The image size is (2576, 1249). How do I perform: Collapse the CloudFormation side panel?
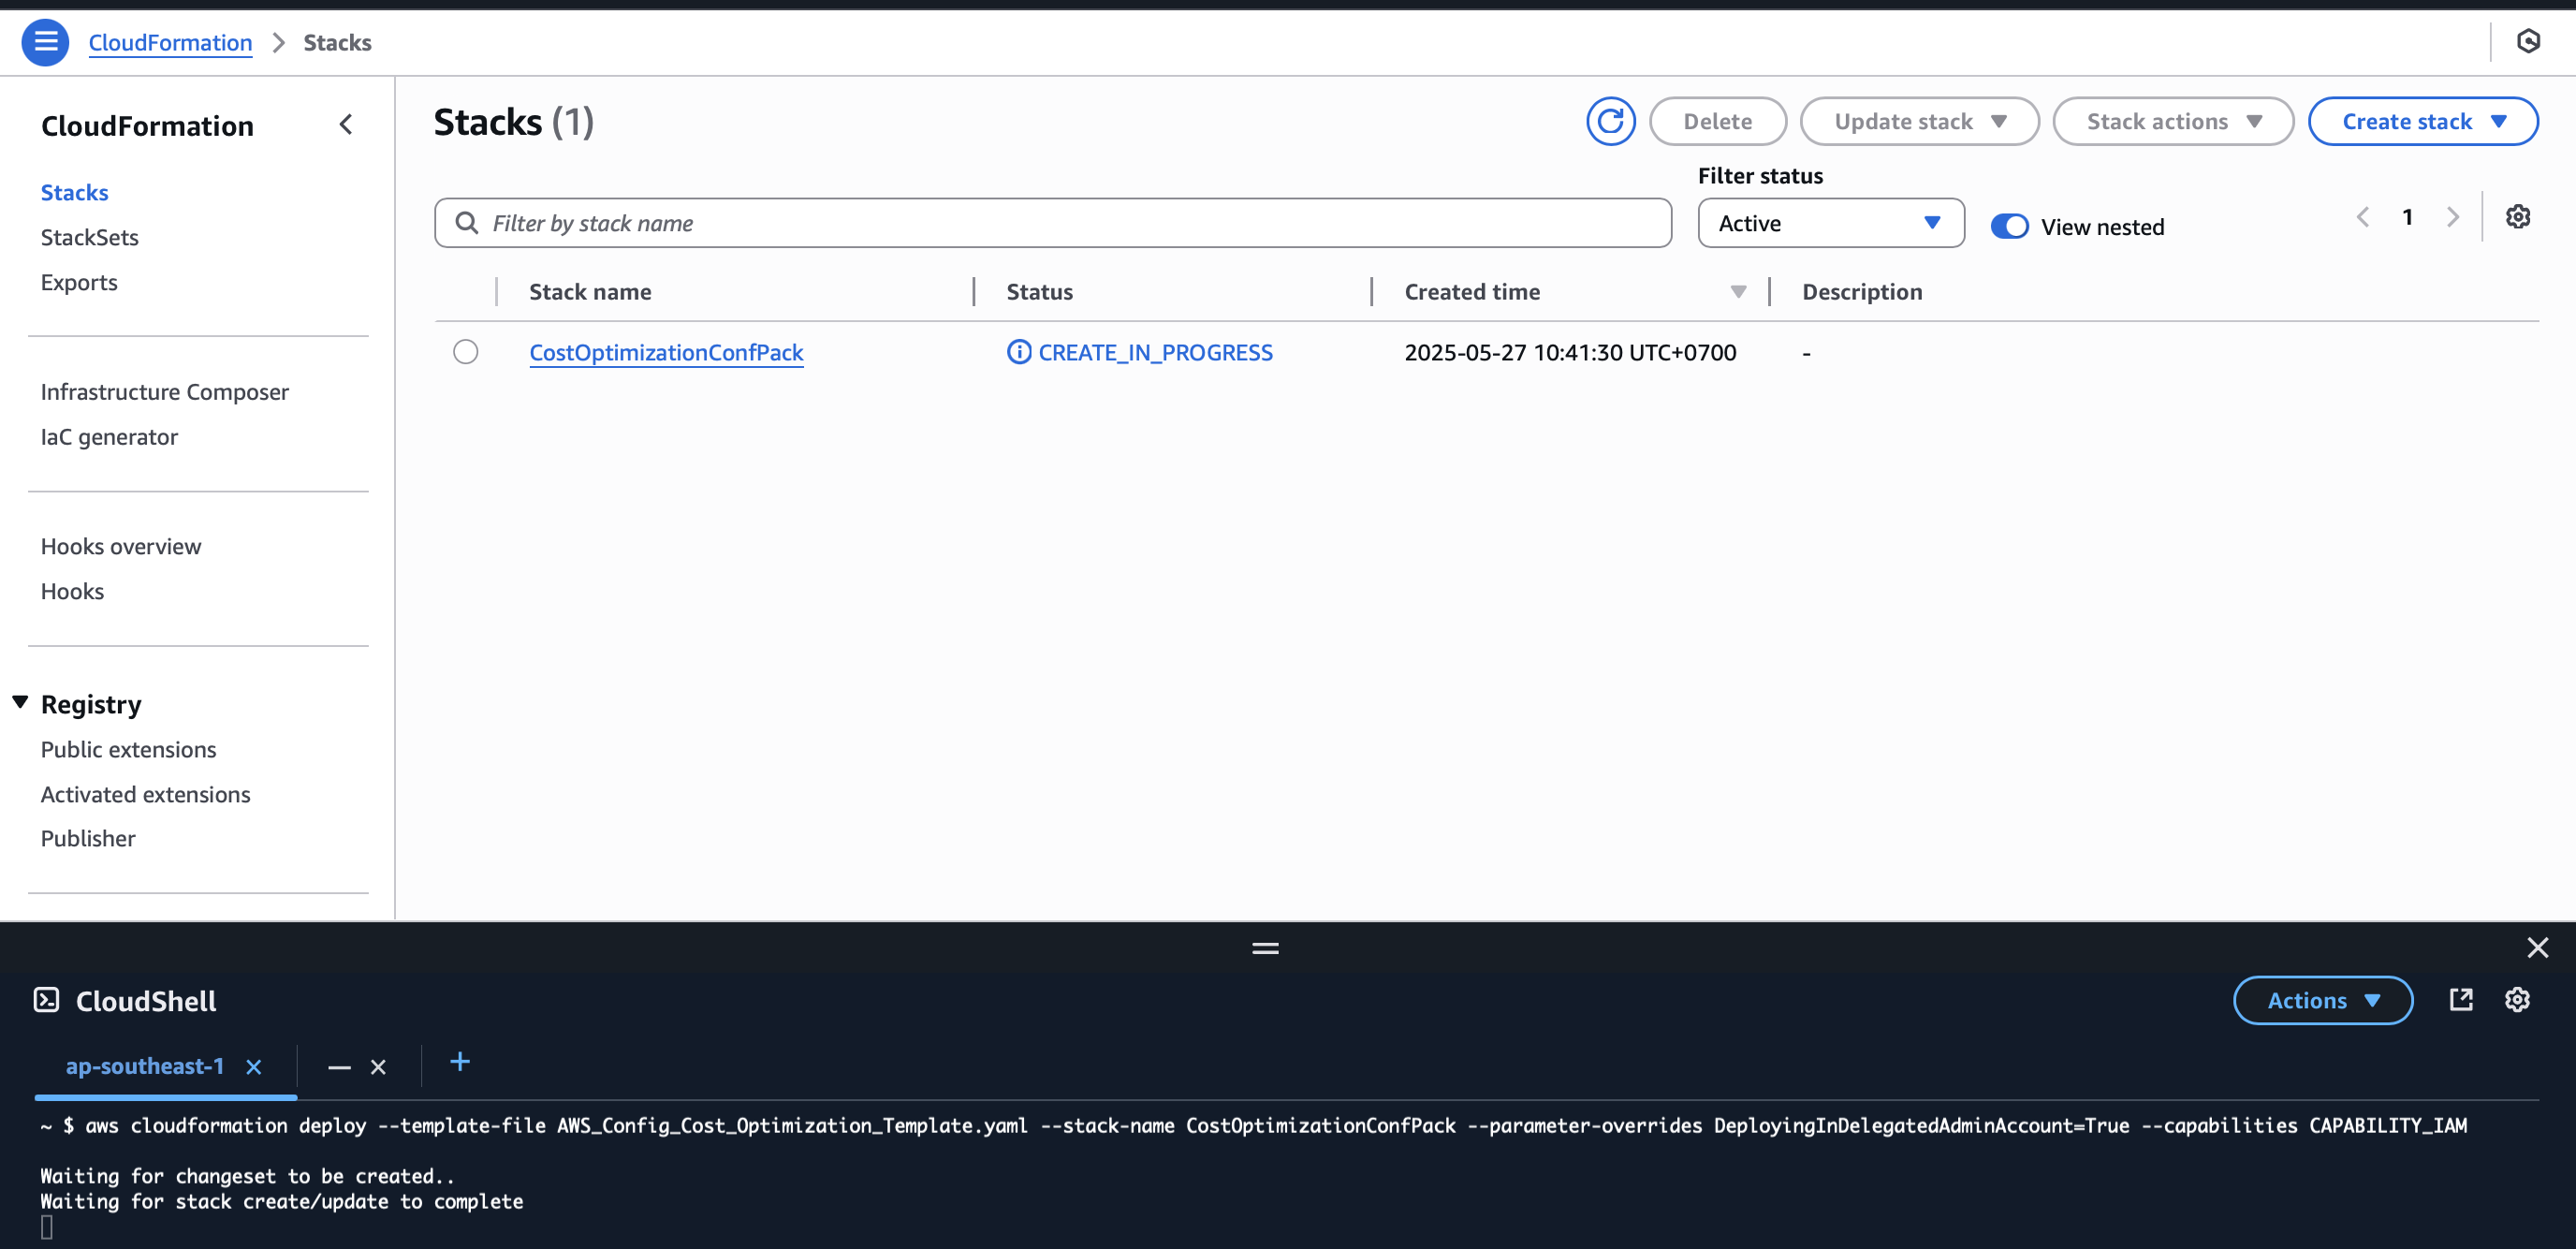[346, 124]
